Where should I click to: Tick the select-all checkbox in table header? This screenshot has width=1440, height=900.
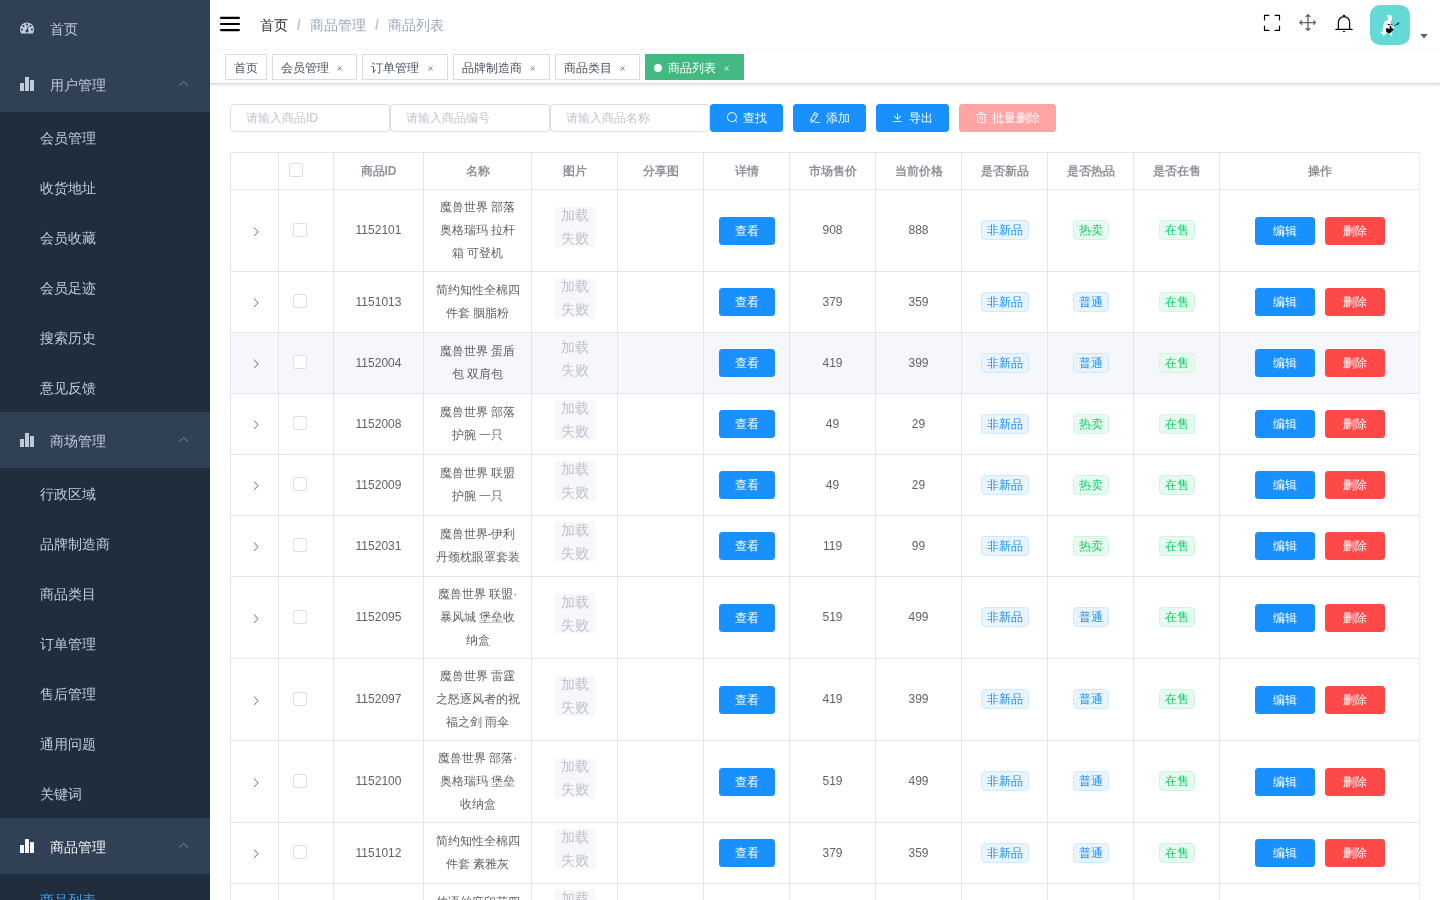(296, 170)
